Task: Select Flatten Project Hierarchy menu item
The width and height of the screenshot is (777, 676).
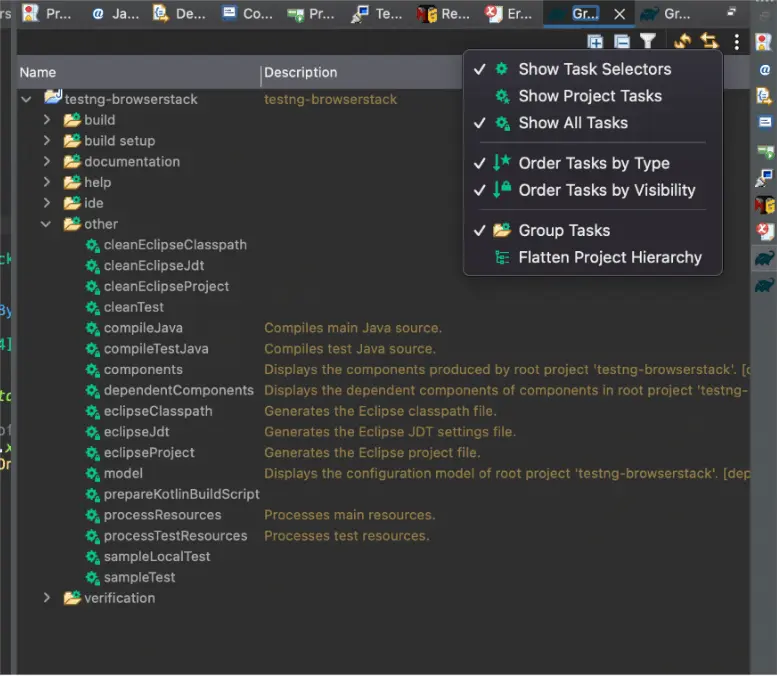Action: 609,257
